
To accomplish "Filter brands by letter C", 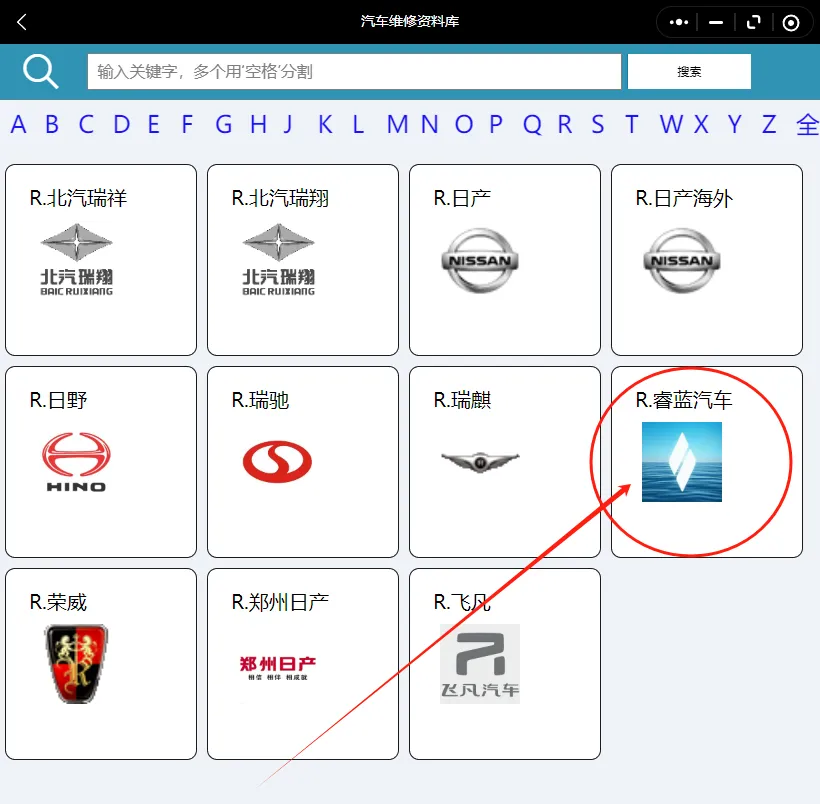I will (x=86, y=124).
